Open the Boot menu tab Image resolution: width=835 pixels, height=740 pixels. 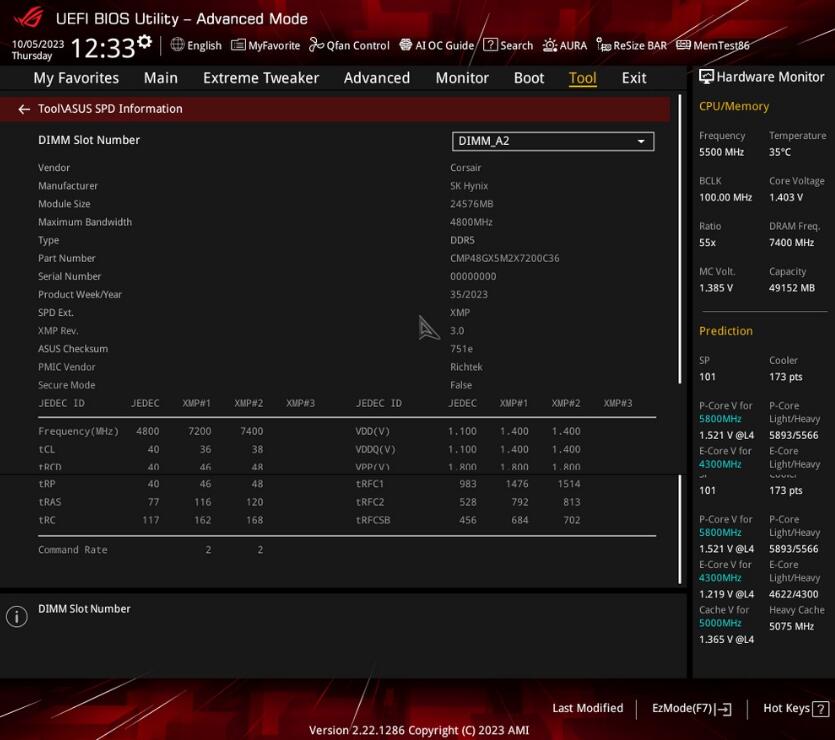[x=528, y=78]
